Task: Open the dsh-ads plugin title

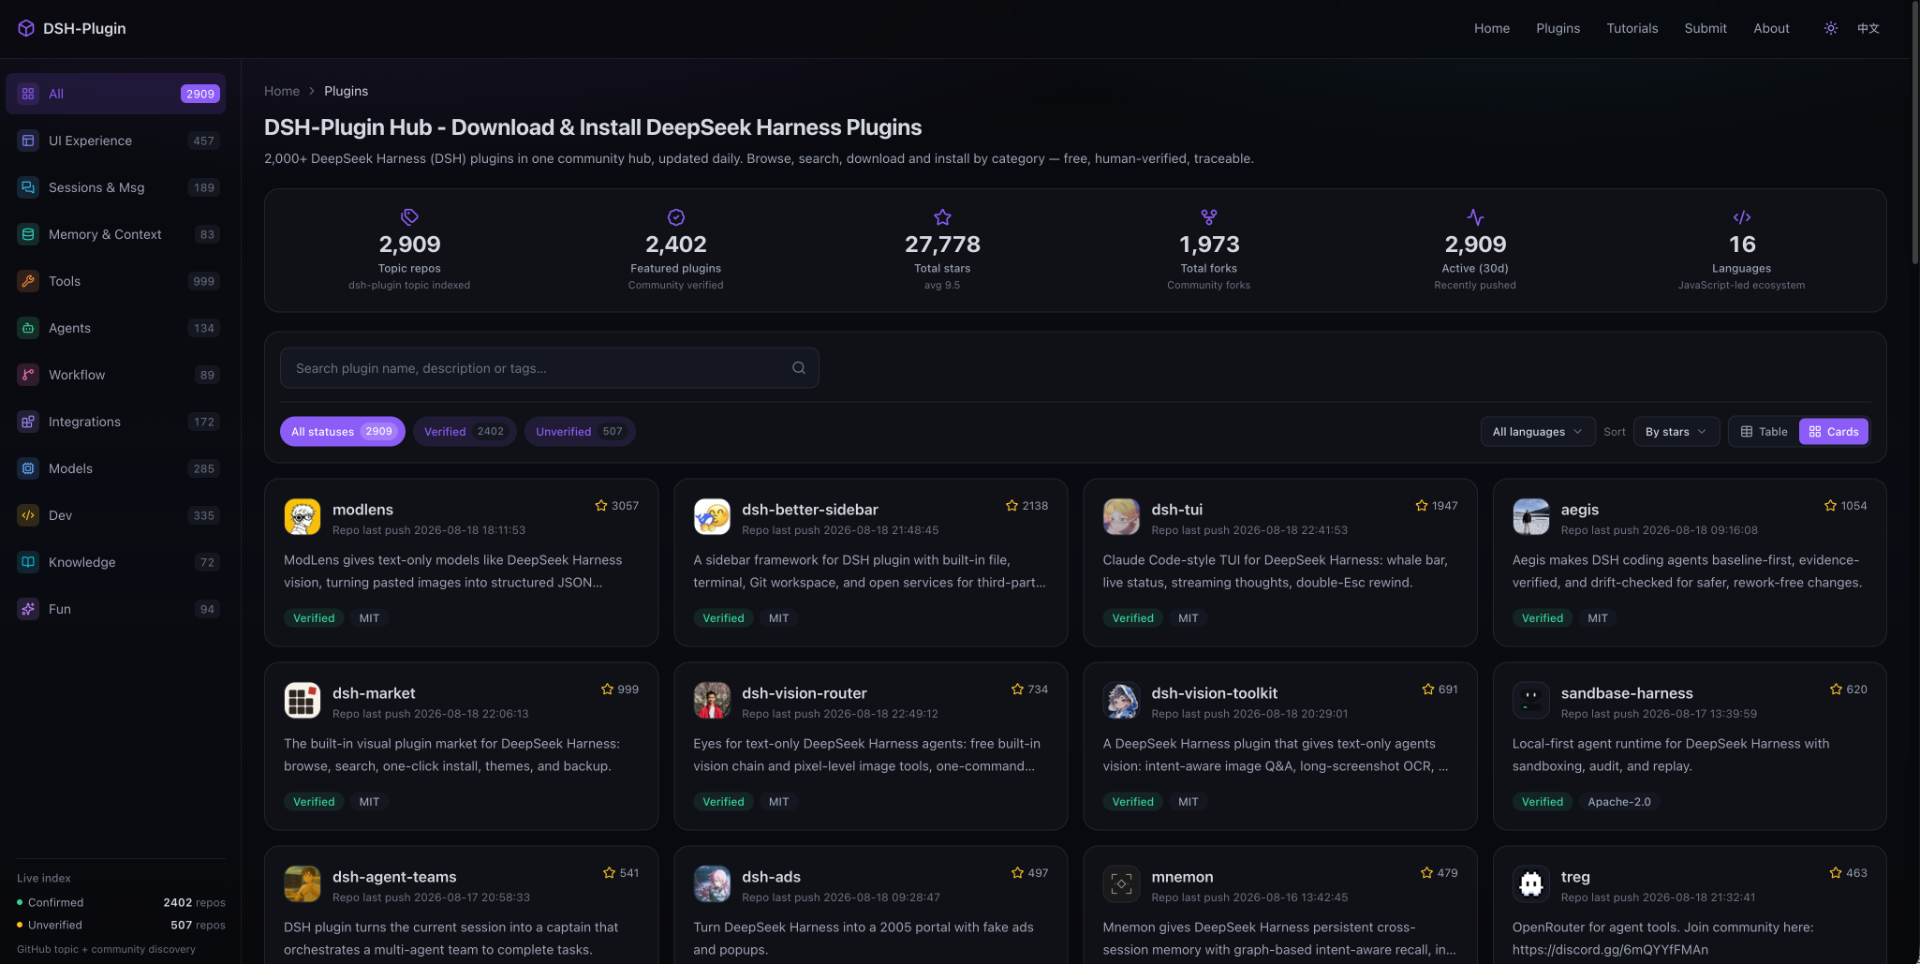Action: click(x=771, y=877)
